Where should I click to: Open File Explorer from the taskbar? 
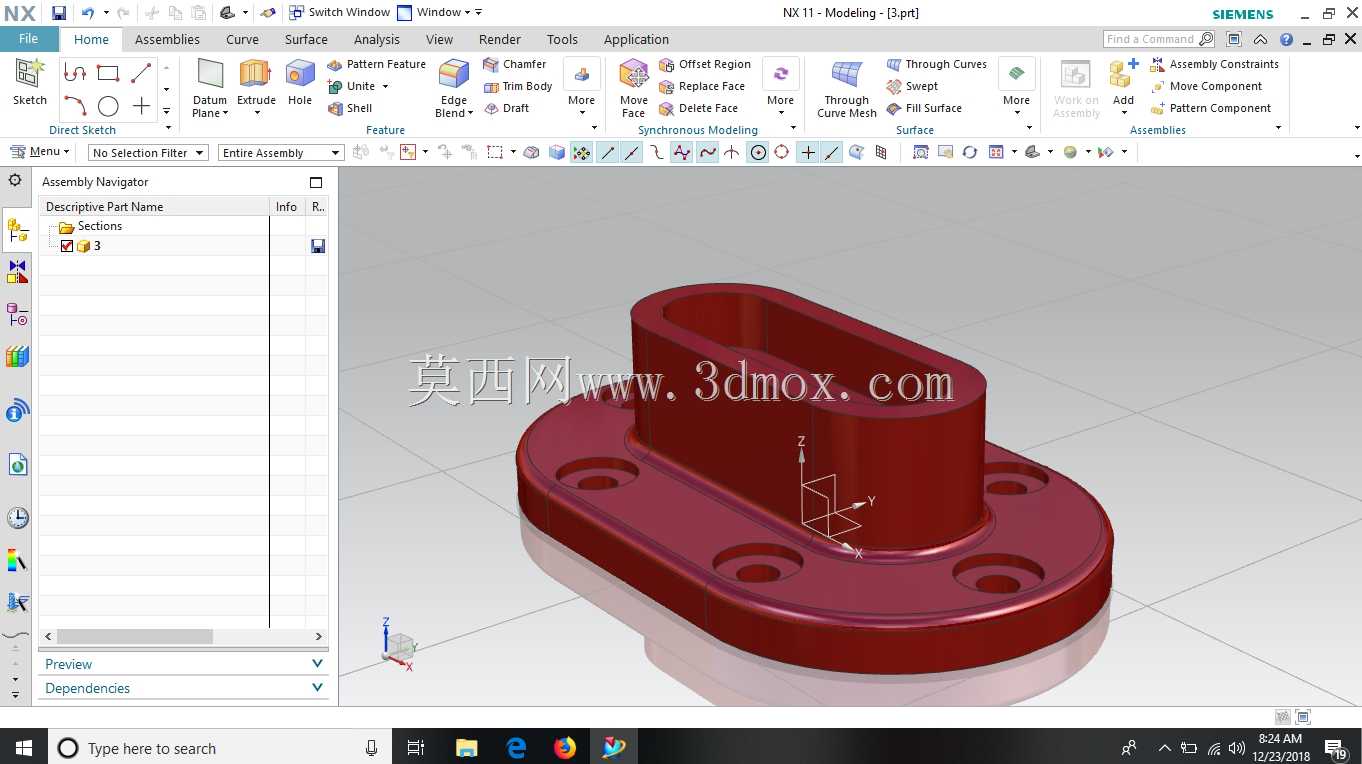click(x=466, y=747)
